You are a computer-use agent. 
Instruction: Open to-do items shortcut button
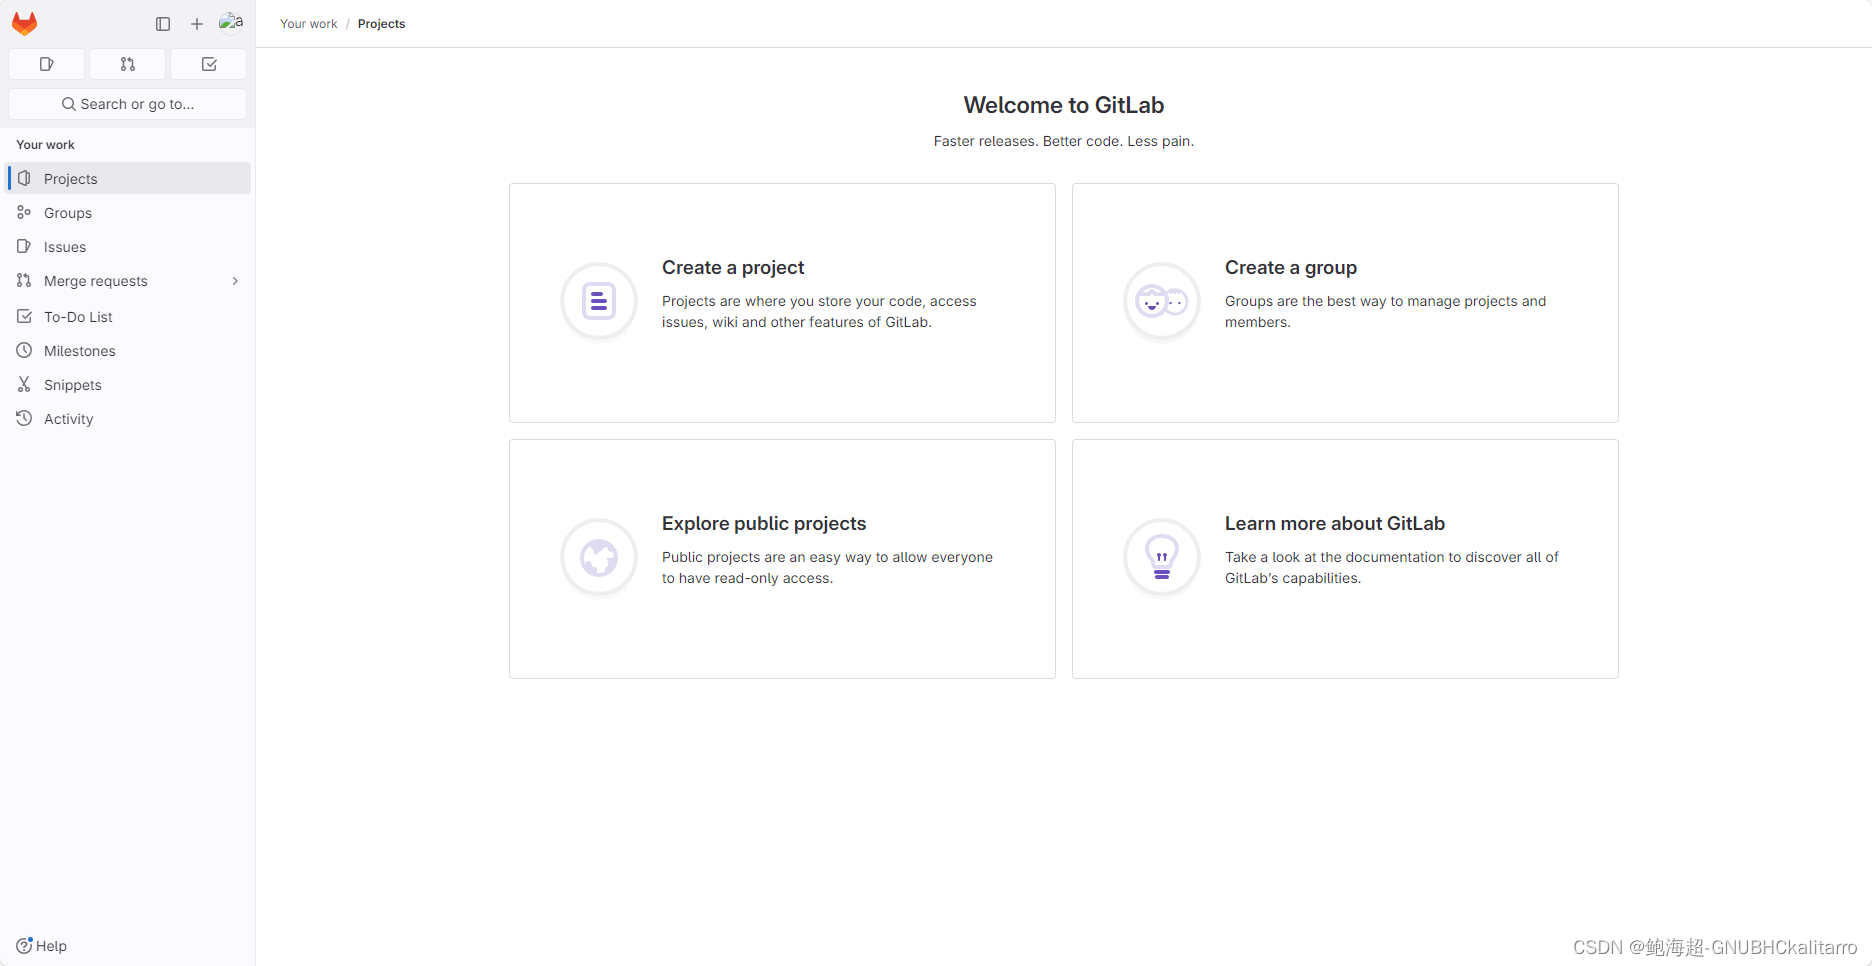pyautogui.click(x=209, y=64)
